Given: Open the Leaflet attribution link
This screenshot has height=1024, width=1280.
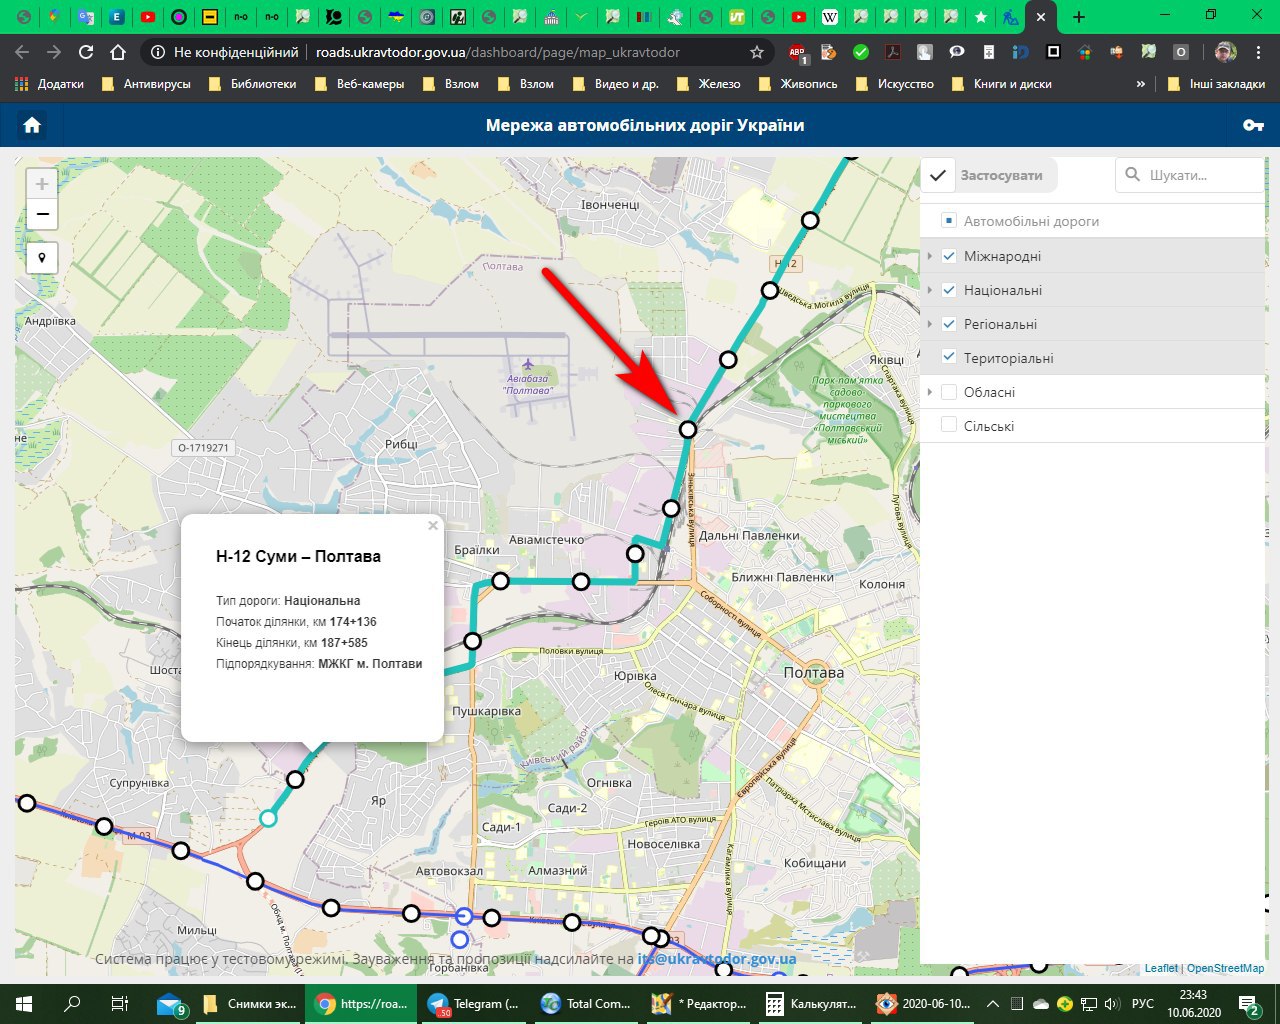Looking at the screenshot, I should pos(1161,968).
